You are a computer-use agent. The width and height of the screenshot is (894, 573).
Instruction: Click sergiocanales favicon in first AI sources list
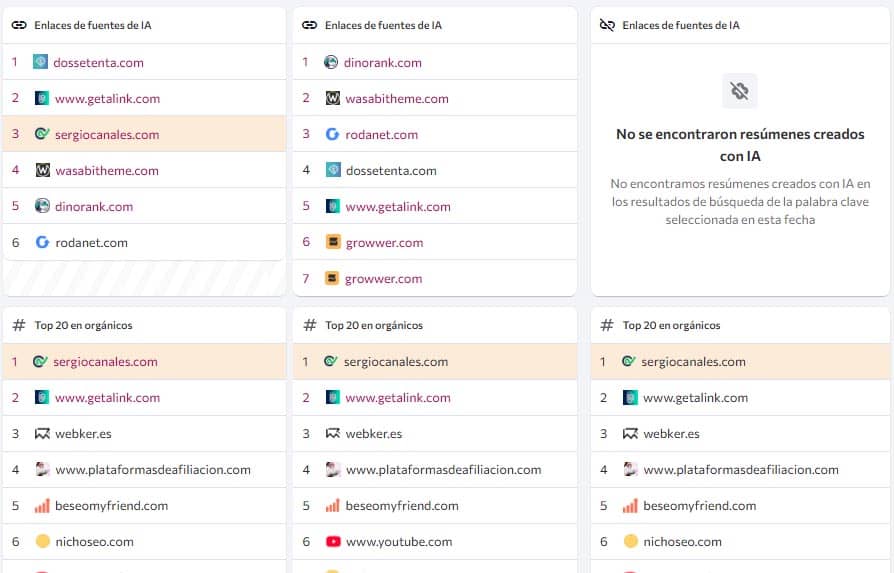tap(42, 134)
